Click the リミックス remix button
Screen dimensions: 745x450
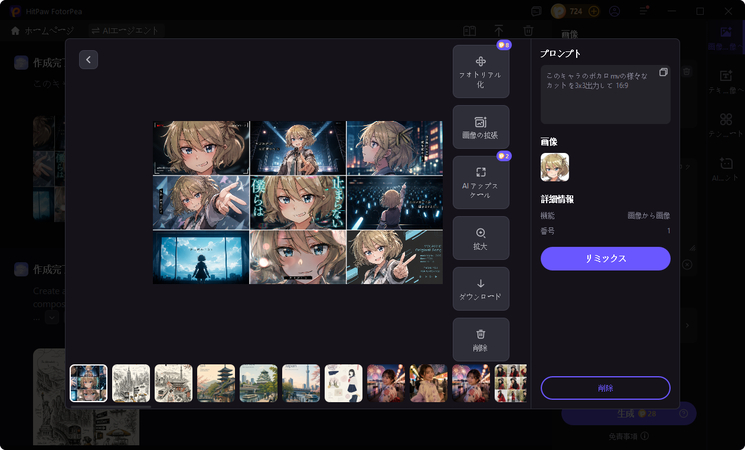click(x=605, y=259)
